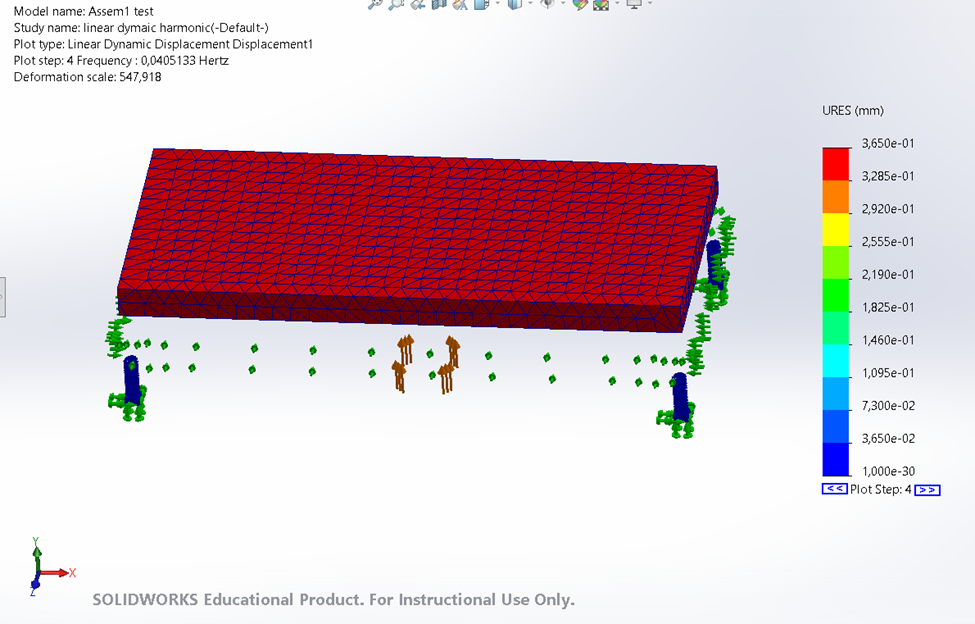The width and height of the screenshot is (975, 624).
Task: Click the orange swatch in the URES legend
Action: coord(836,196)
